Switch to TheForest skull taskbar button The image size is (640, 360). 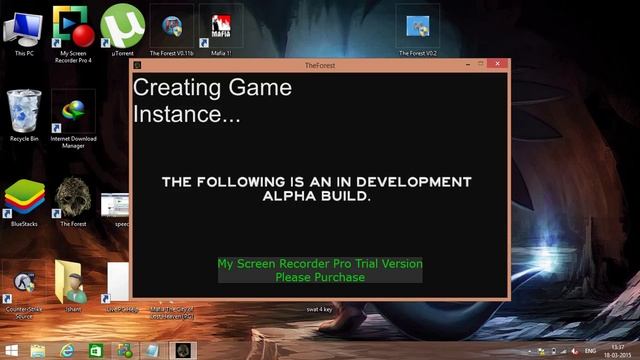(183, 351)
